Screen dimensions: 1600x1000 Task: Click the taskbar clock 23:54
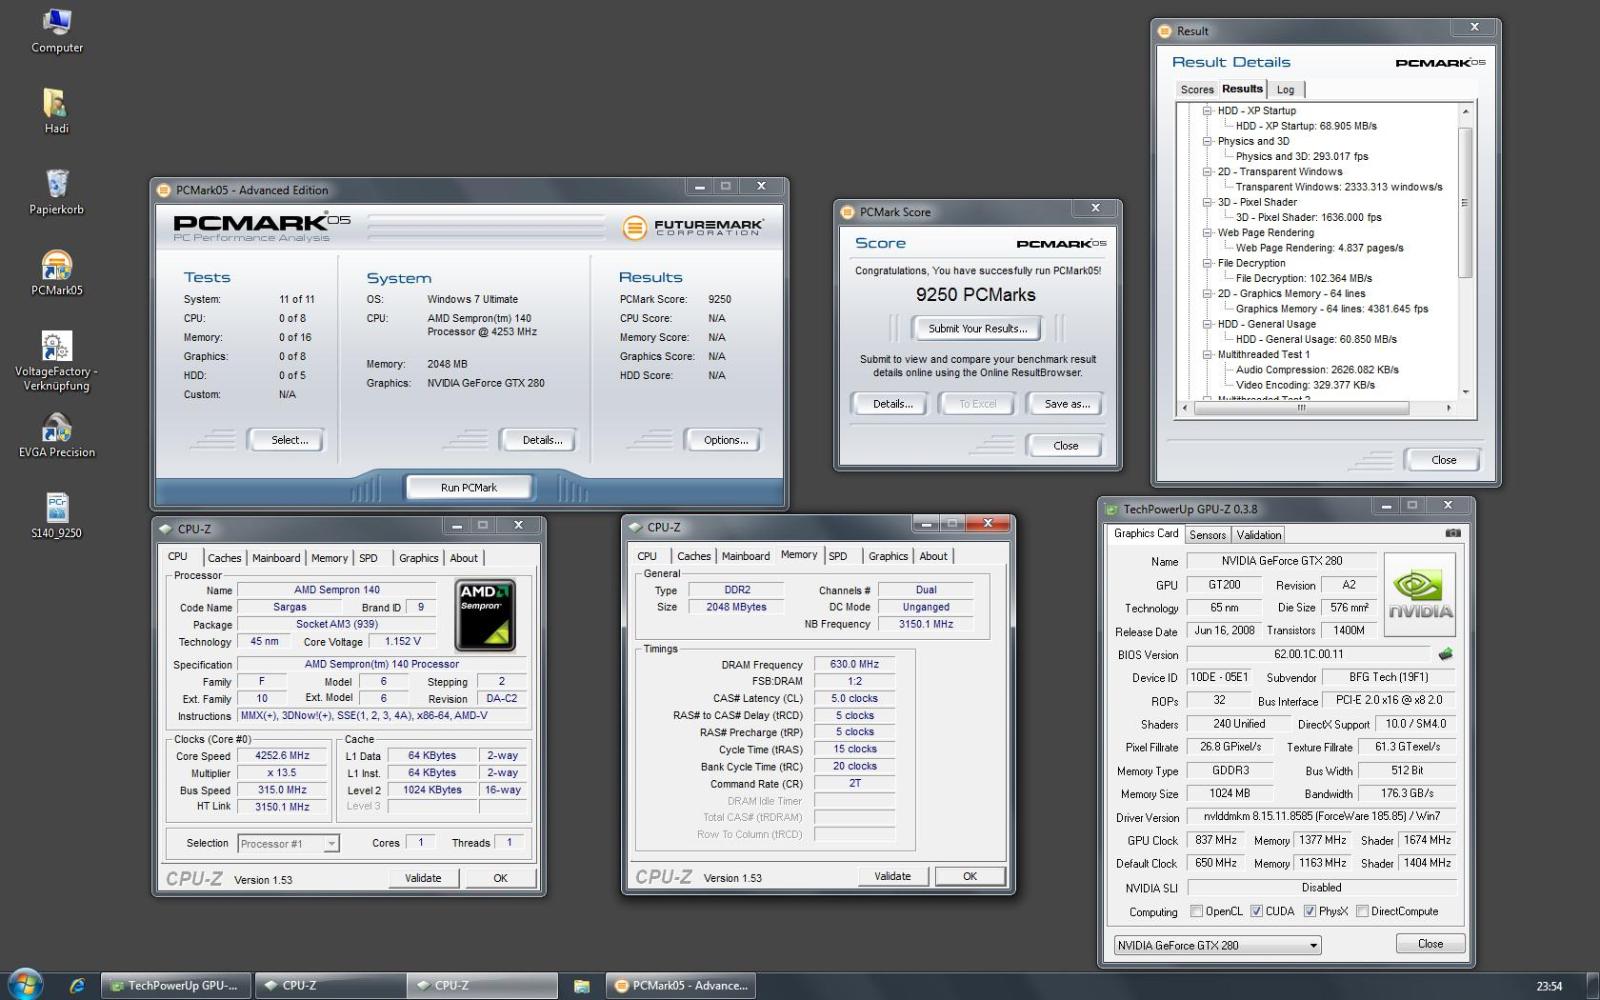click(1549, 986)
